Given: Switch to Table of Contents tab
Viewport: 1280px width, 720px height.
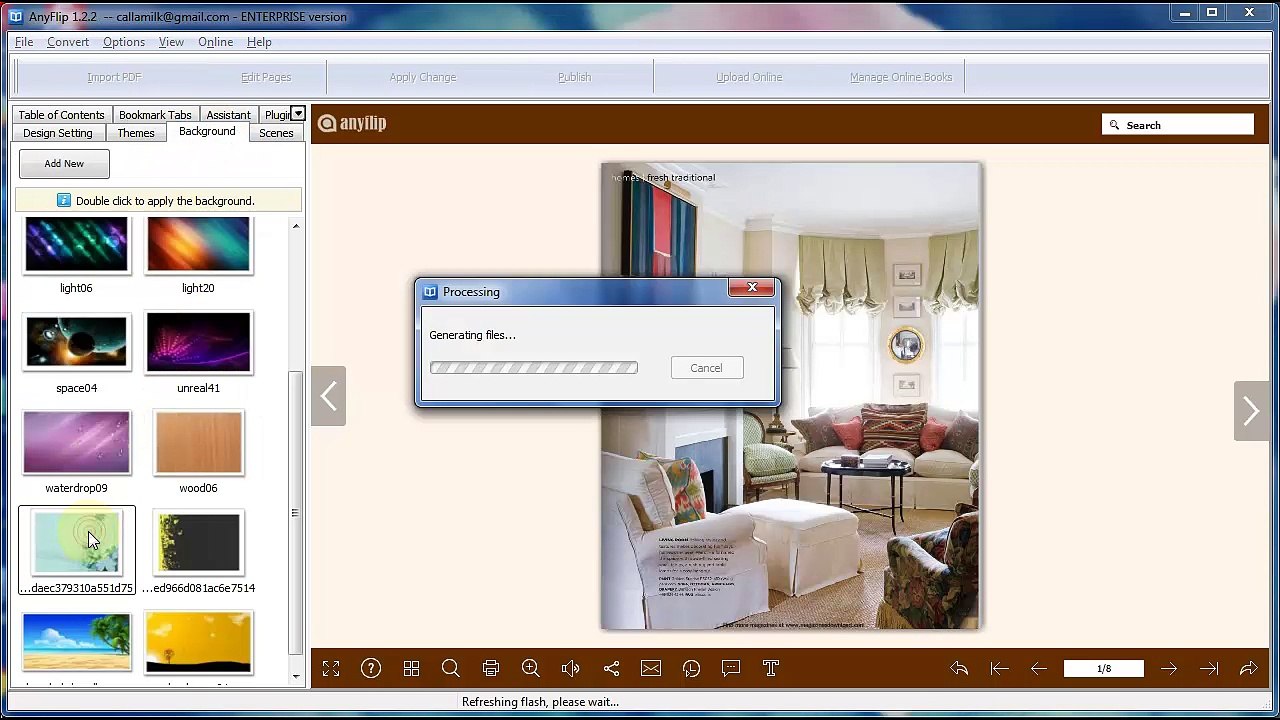Looking at the screenshot, I should pos(61,115).
